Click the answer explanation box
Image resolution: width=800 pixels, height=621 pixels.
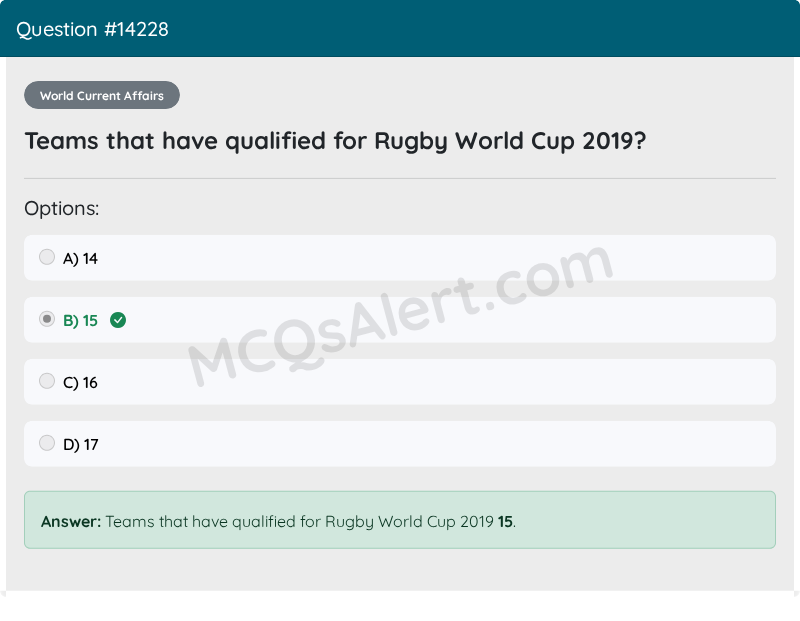tap(400, 520)
